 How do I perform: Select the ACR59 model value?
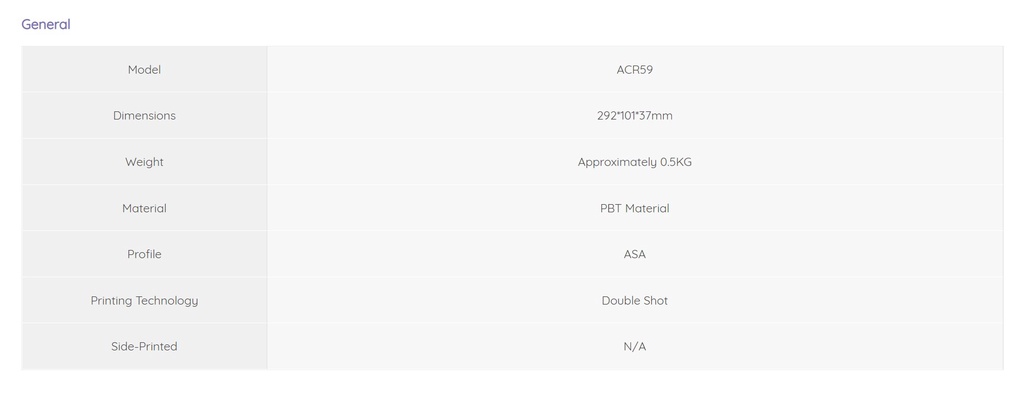[635, 70]
